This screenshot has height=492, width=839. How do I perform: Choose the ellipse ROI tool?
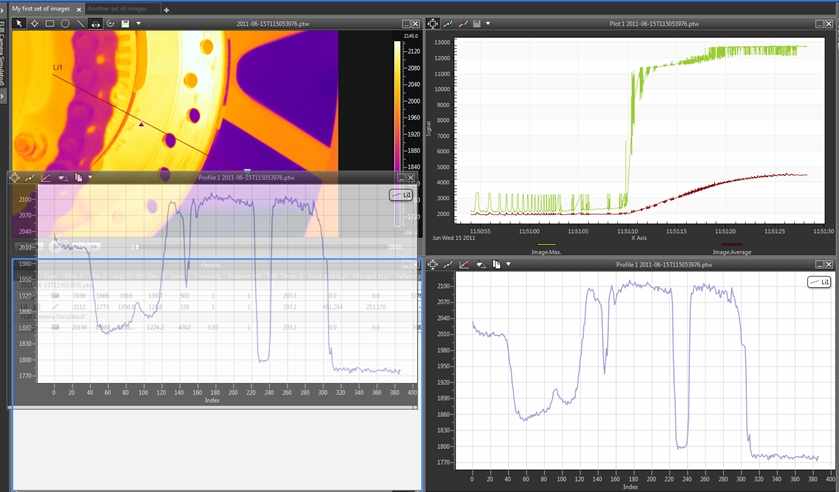click(x=65, y=23)
